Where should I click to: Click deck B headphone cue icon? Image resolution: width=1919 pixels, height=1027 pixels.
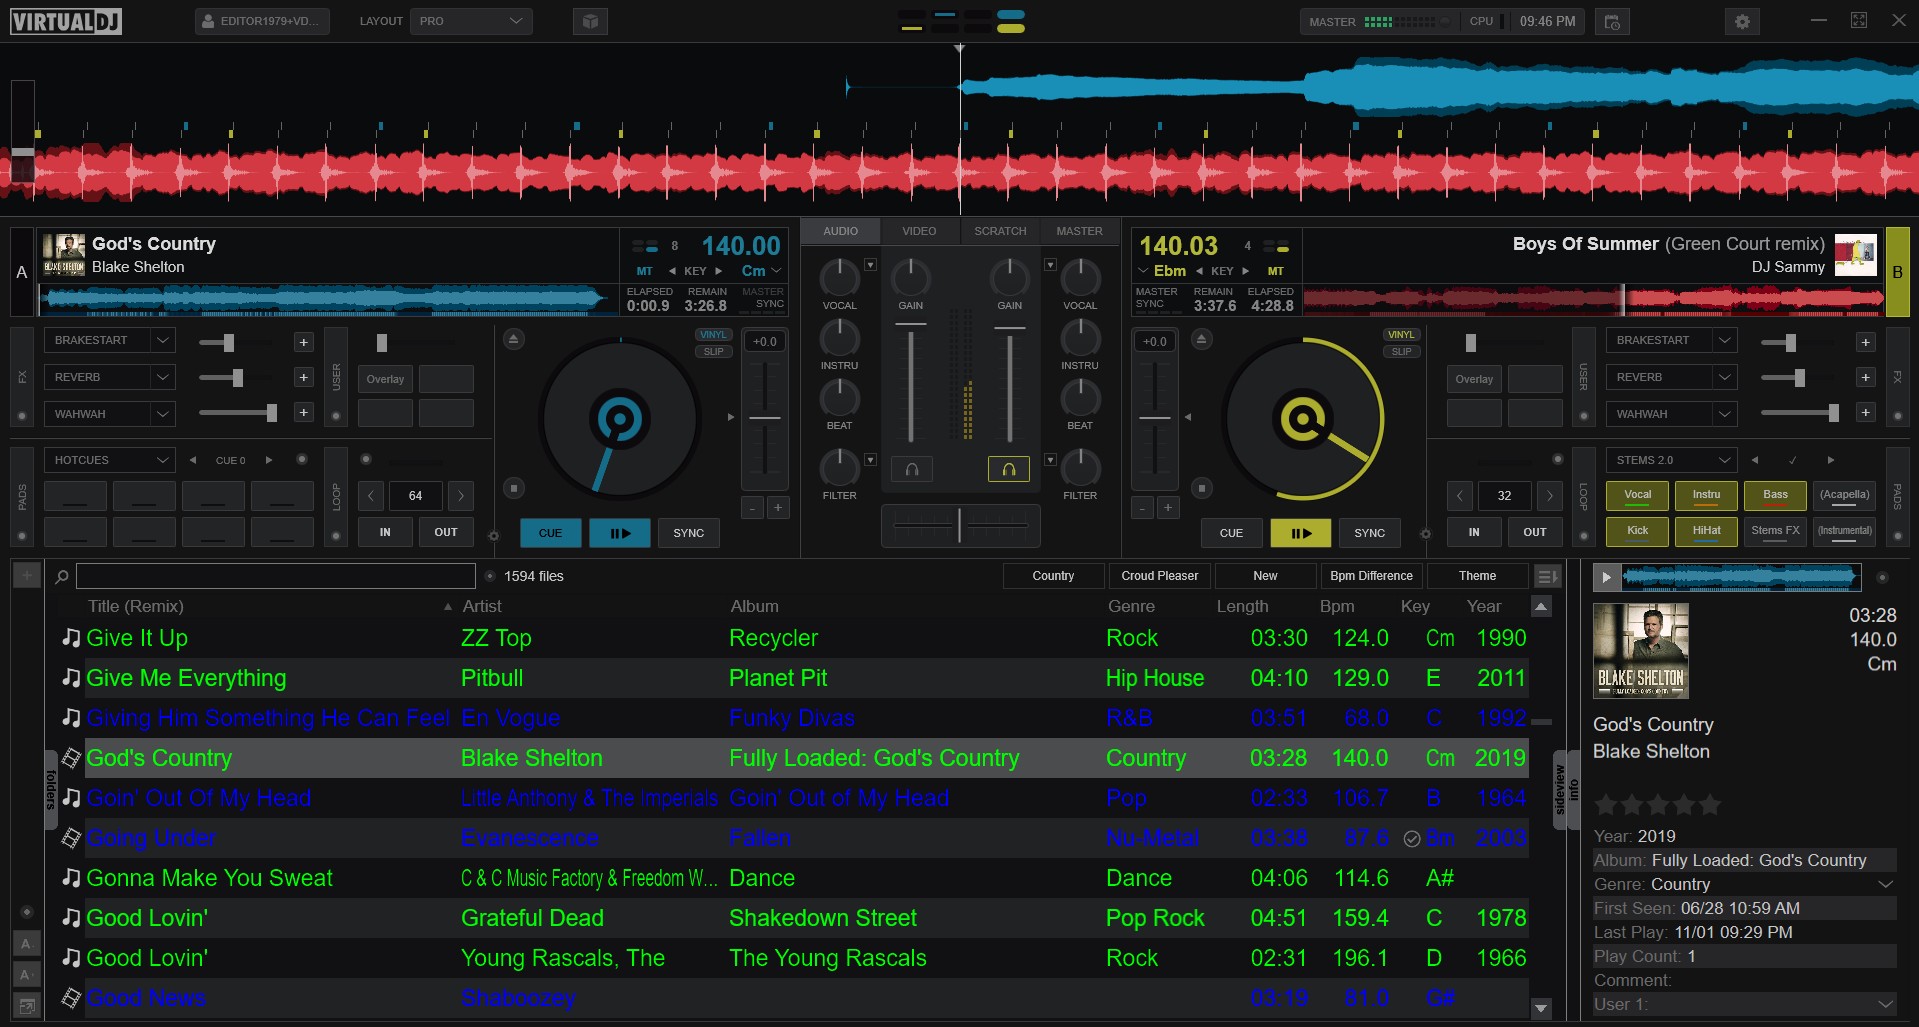[1008, 469]
